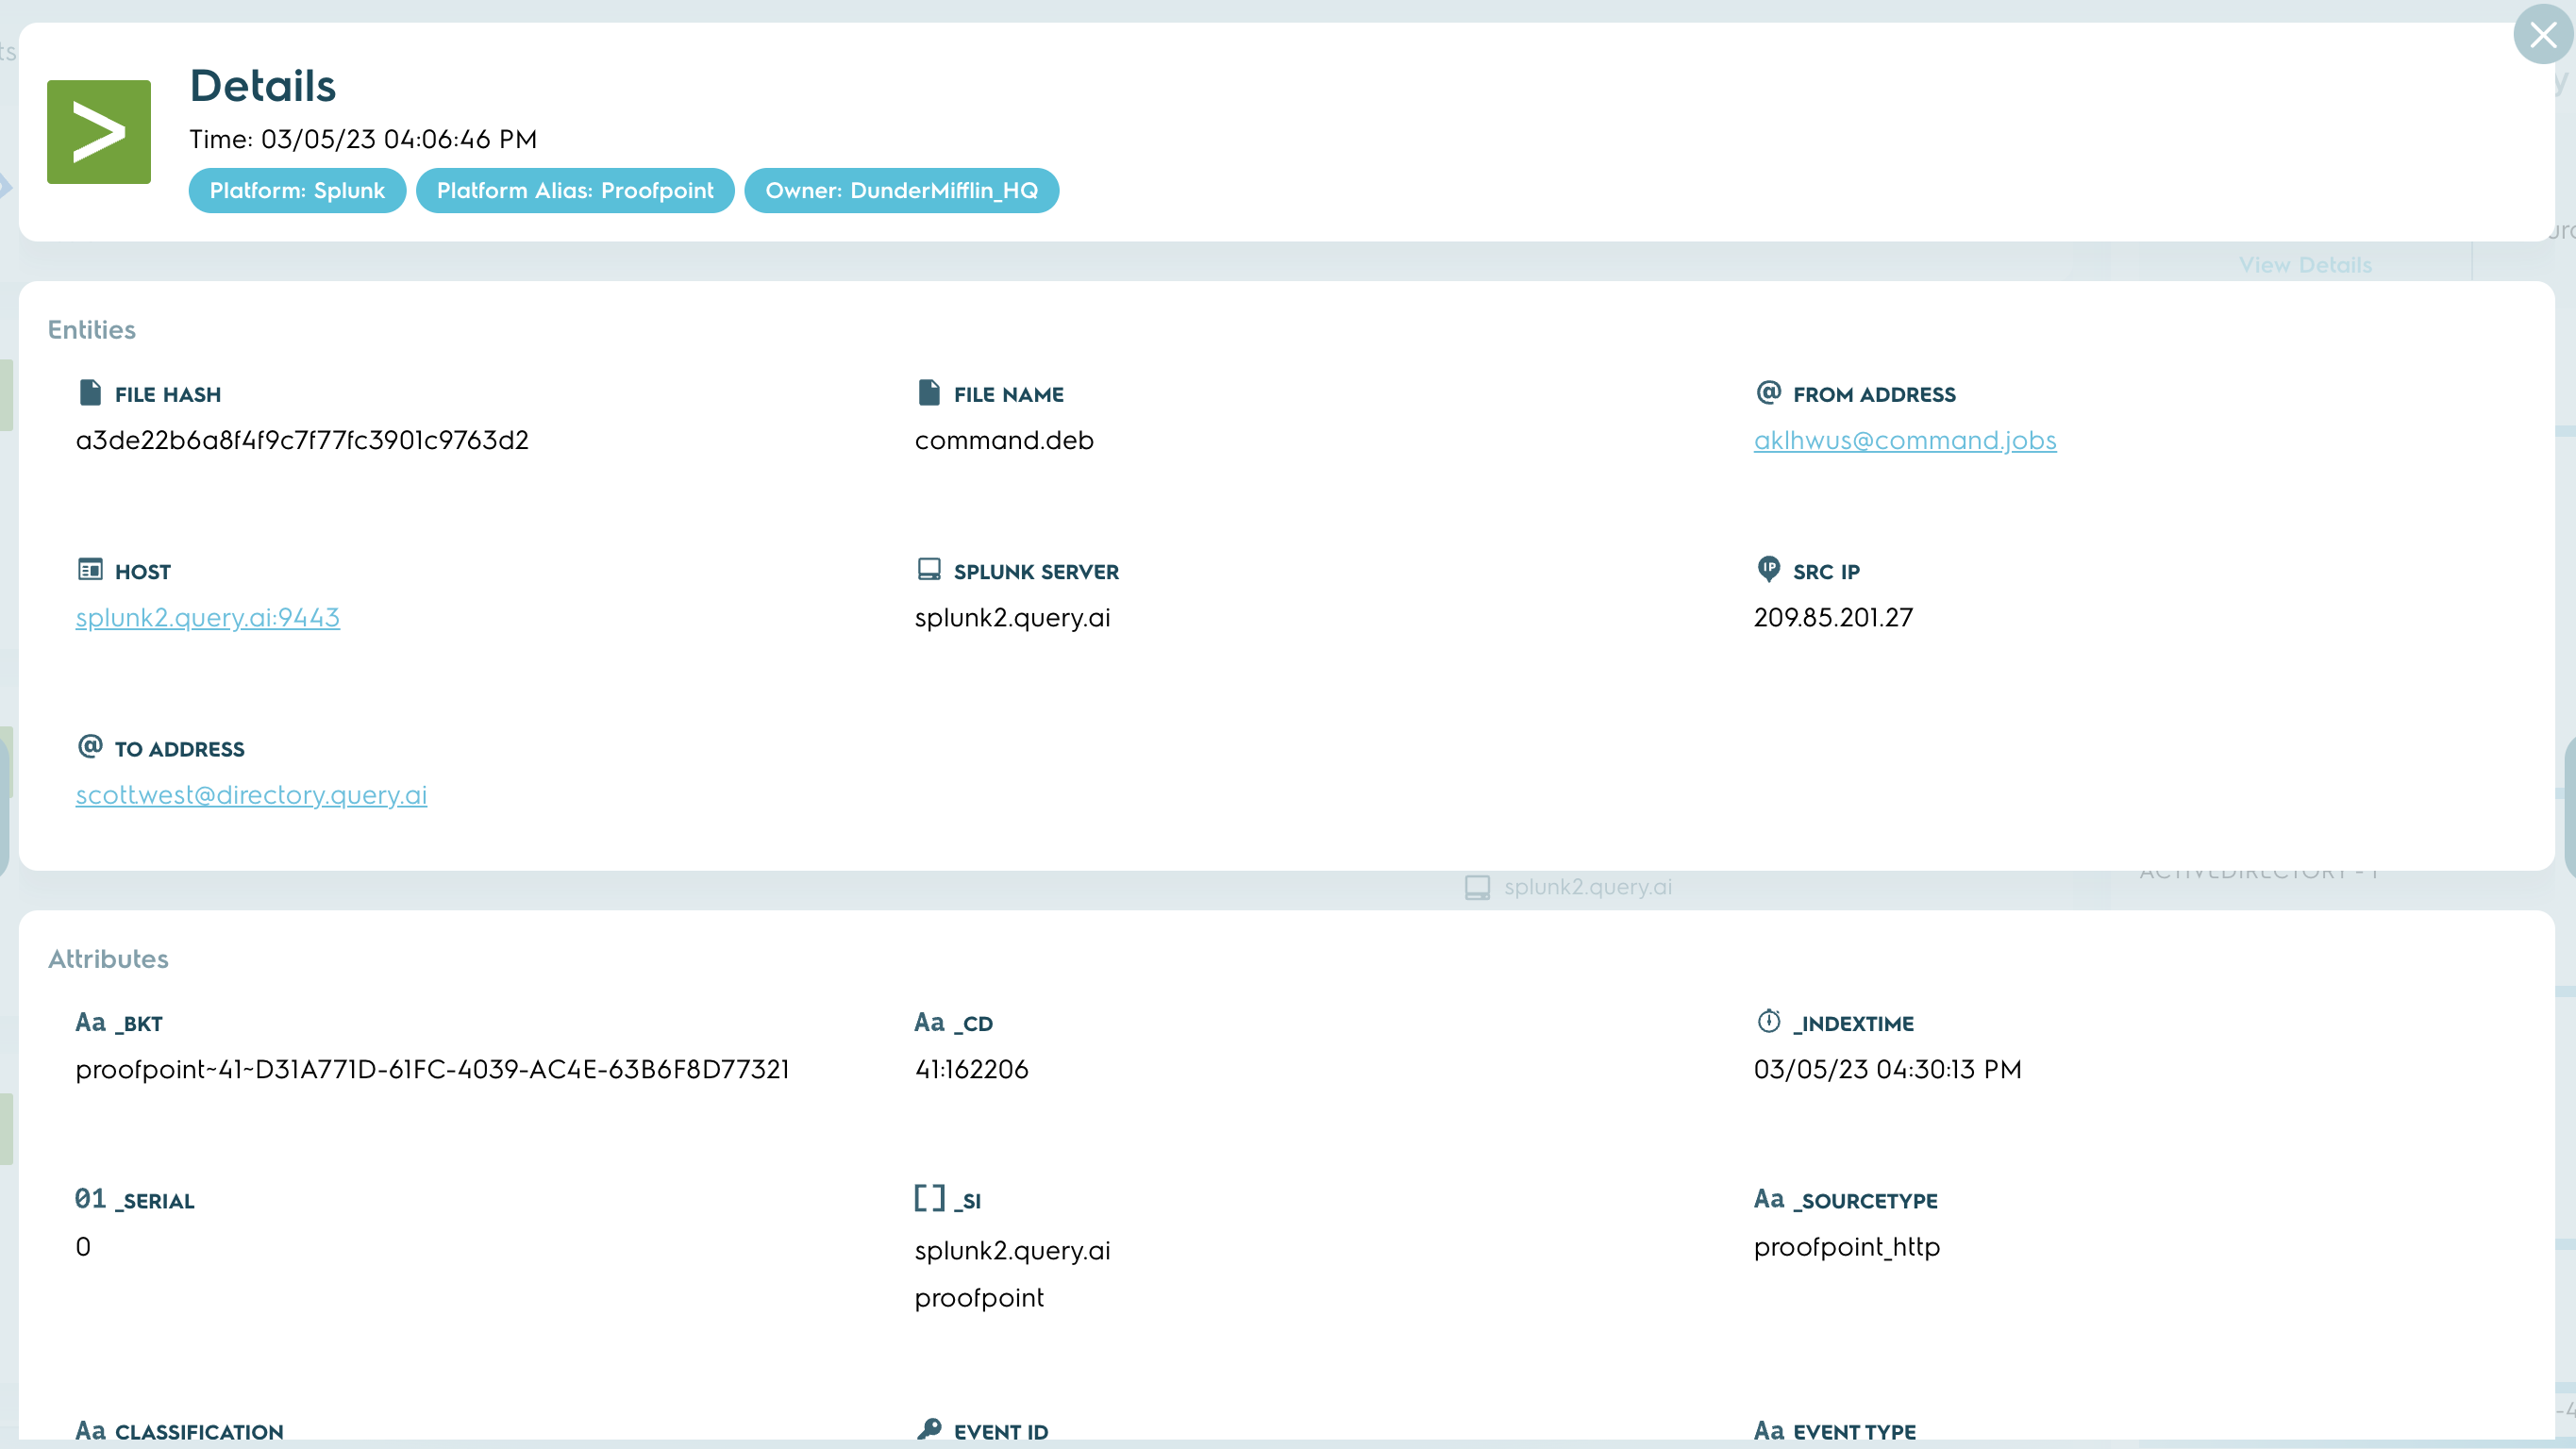
Task: Click the File Name document icon
Action: pyautogui.click(x=928, y=392)
